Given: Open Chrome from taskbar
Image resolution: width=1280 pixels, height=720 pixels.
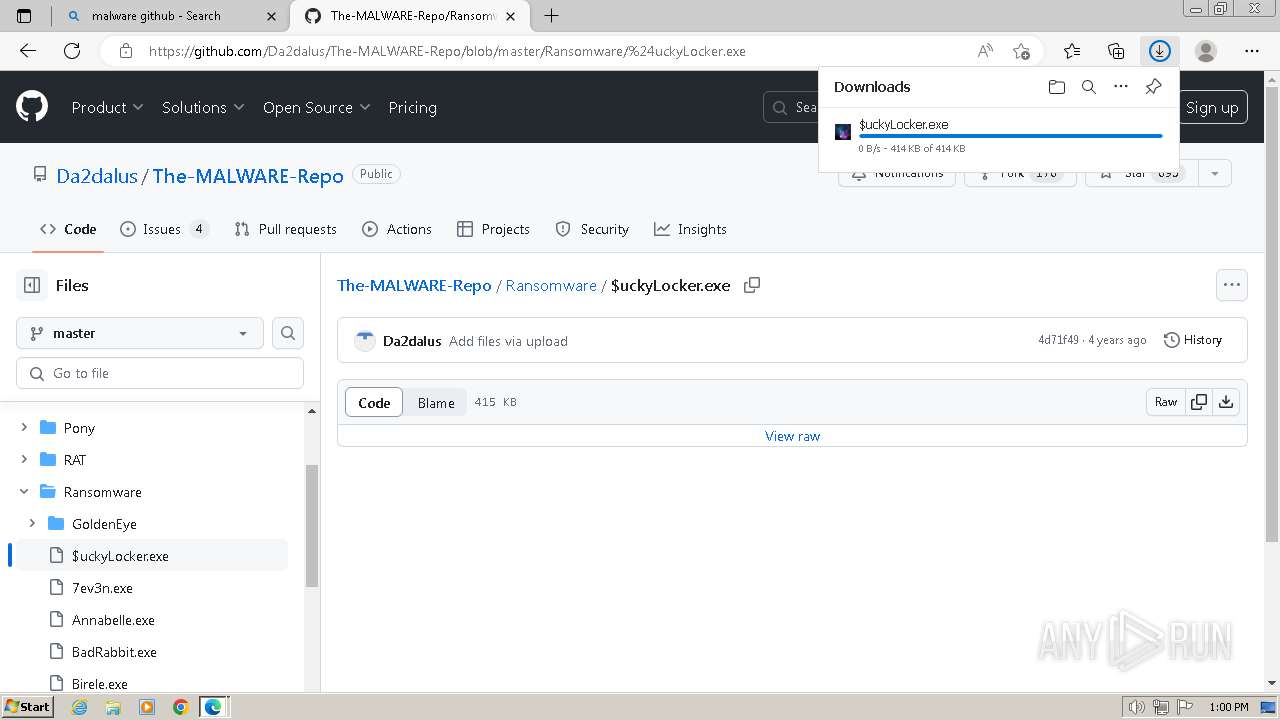Looking at the screenshot, I should 180,707.
